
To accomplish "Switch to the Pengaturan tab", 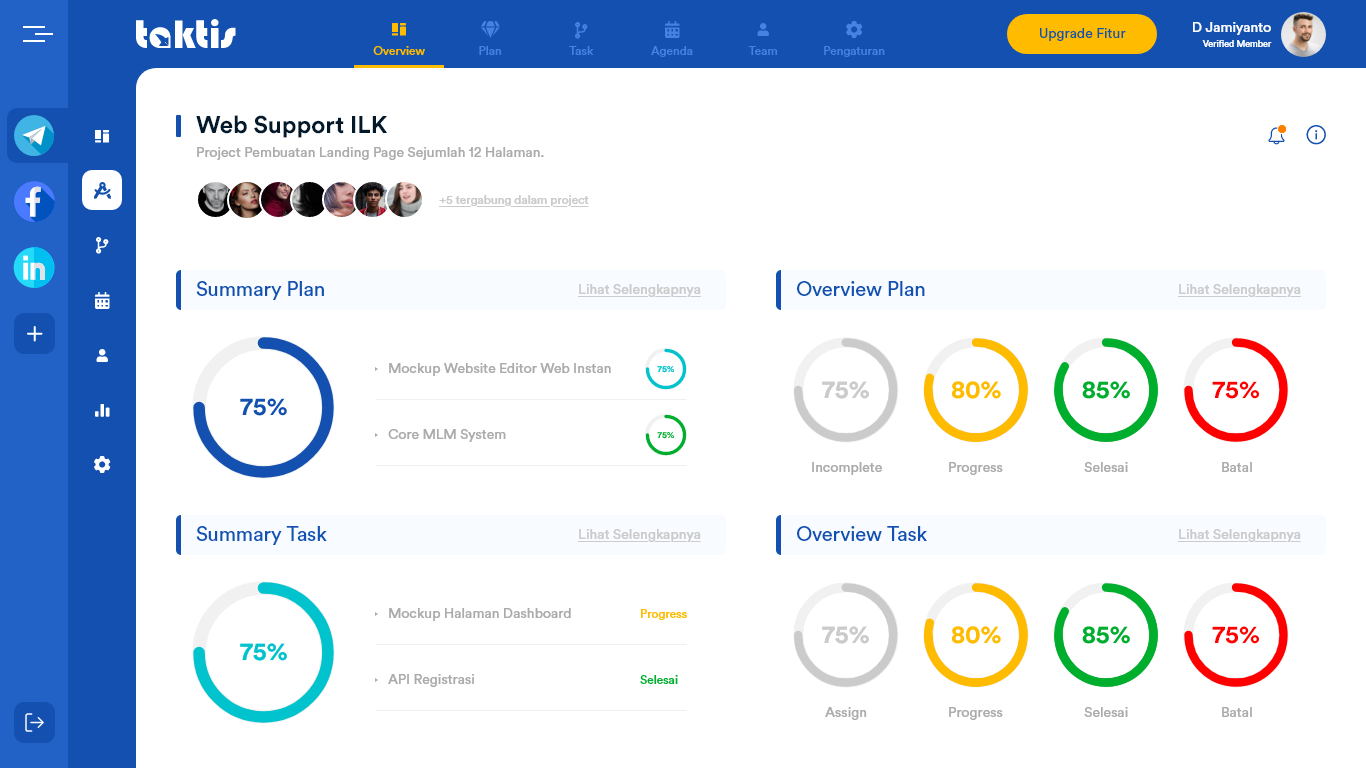I will 854,40.
